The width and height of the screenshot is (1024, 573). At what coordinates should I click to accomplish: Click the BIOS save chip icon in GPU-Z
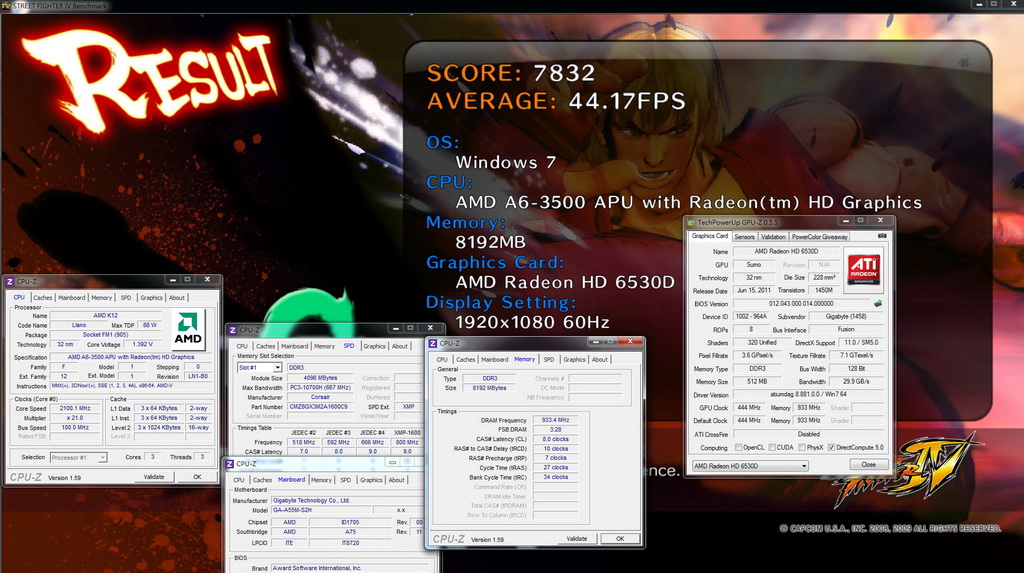(878, 303)
